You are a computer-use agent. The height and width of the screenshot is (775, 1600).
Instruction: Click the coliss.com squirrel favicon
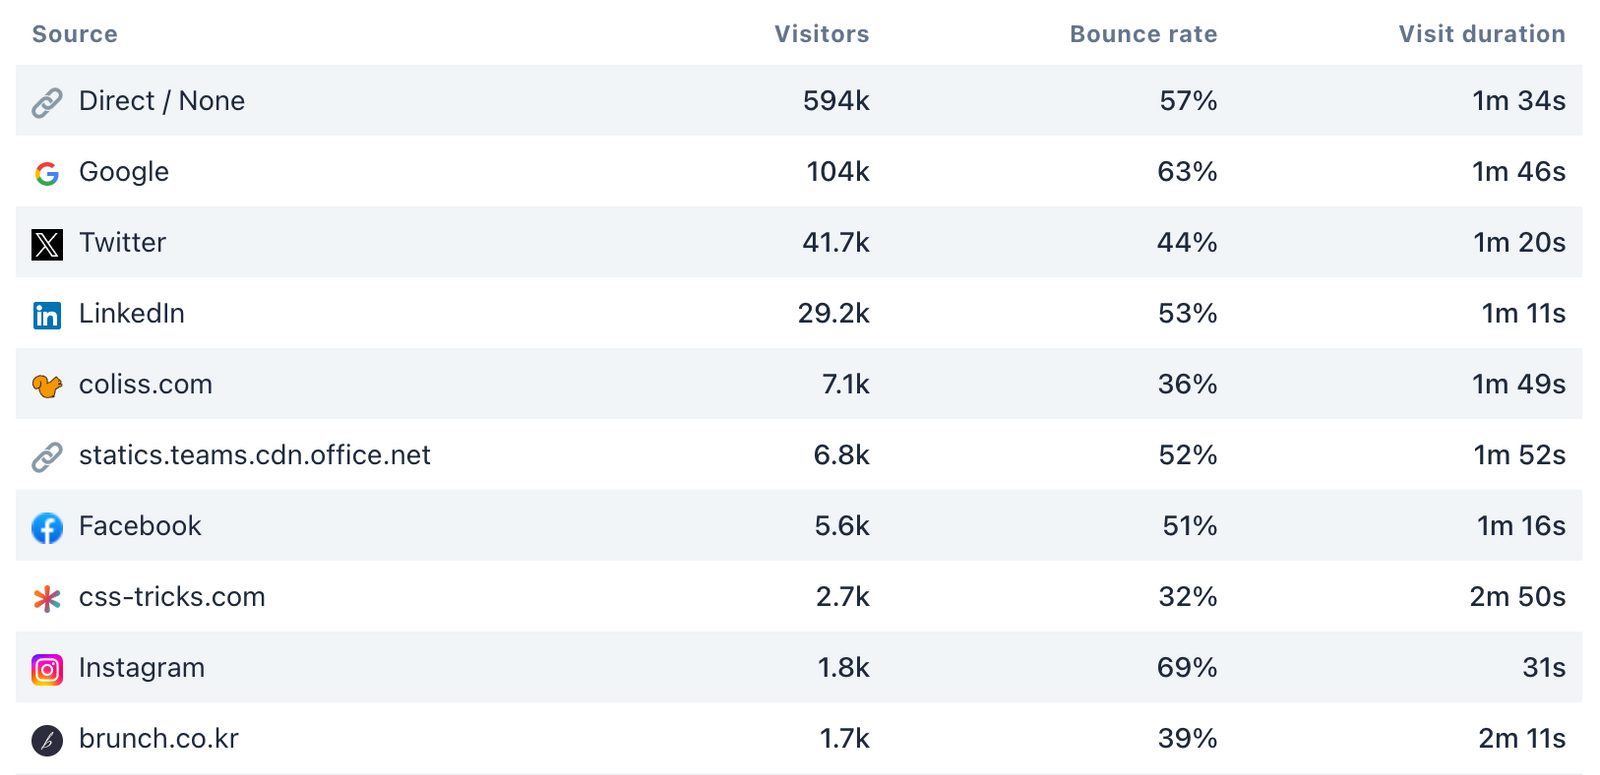pyautogui.click(x=47, y=385)
